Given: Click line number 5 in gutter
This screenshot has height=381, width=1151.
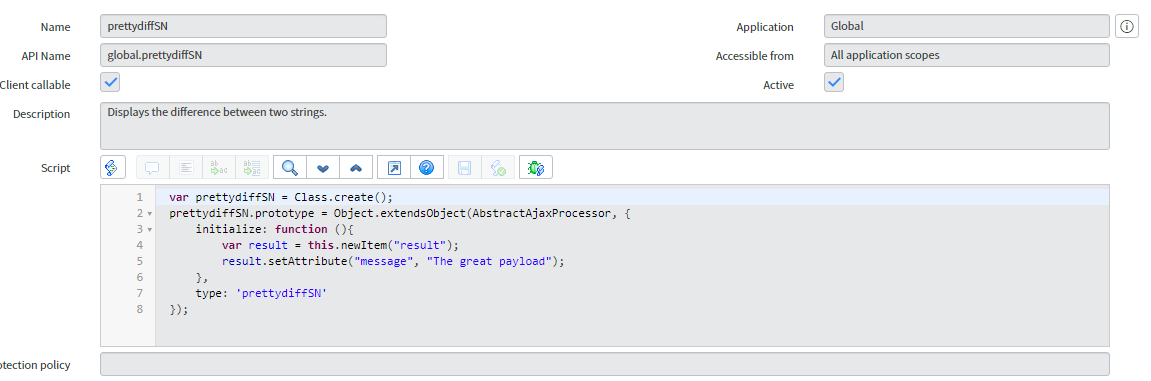Looking at the screenshot, I should (x=139, y=261).
